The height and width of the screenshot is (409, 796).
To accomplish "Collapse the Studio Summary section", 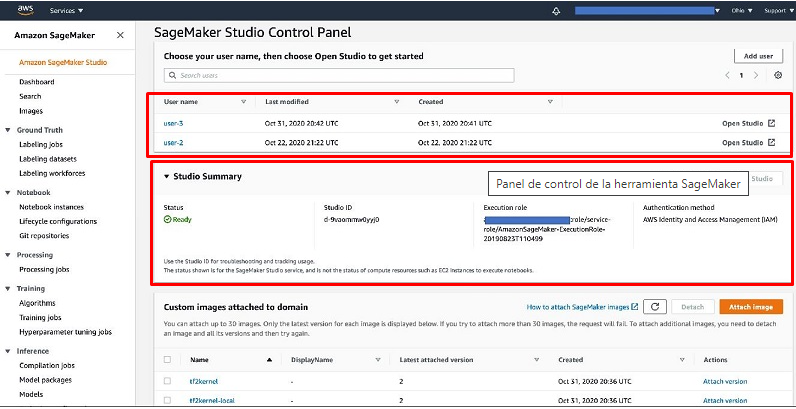I will 167,177.
